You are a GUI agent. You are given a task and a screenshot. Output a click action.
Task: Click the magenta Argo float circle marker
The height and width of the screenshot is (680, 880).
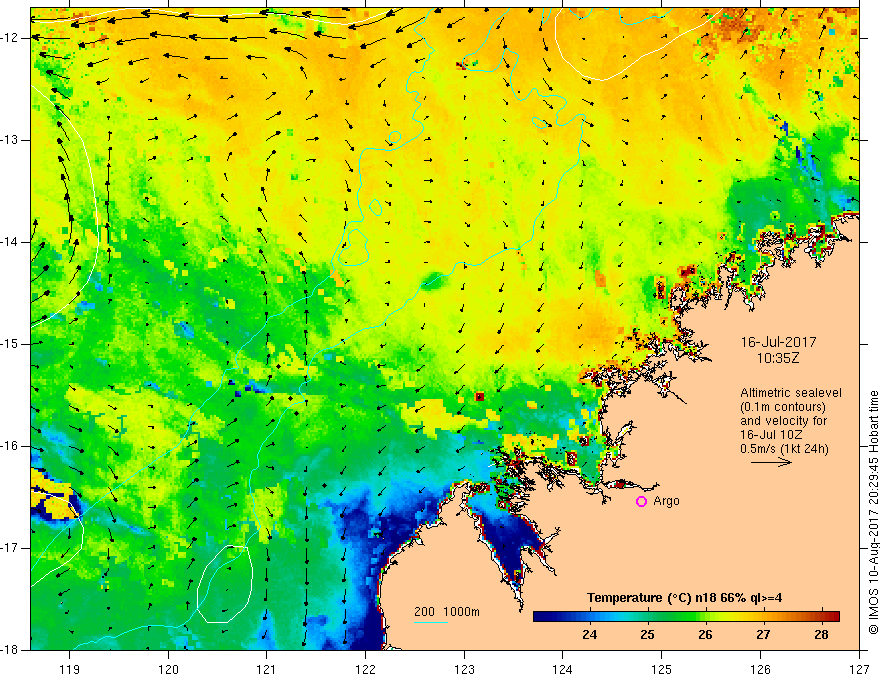(641, 501)
